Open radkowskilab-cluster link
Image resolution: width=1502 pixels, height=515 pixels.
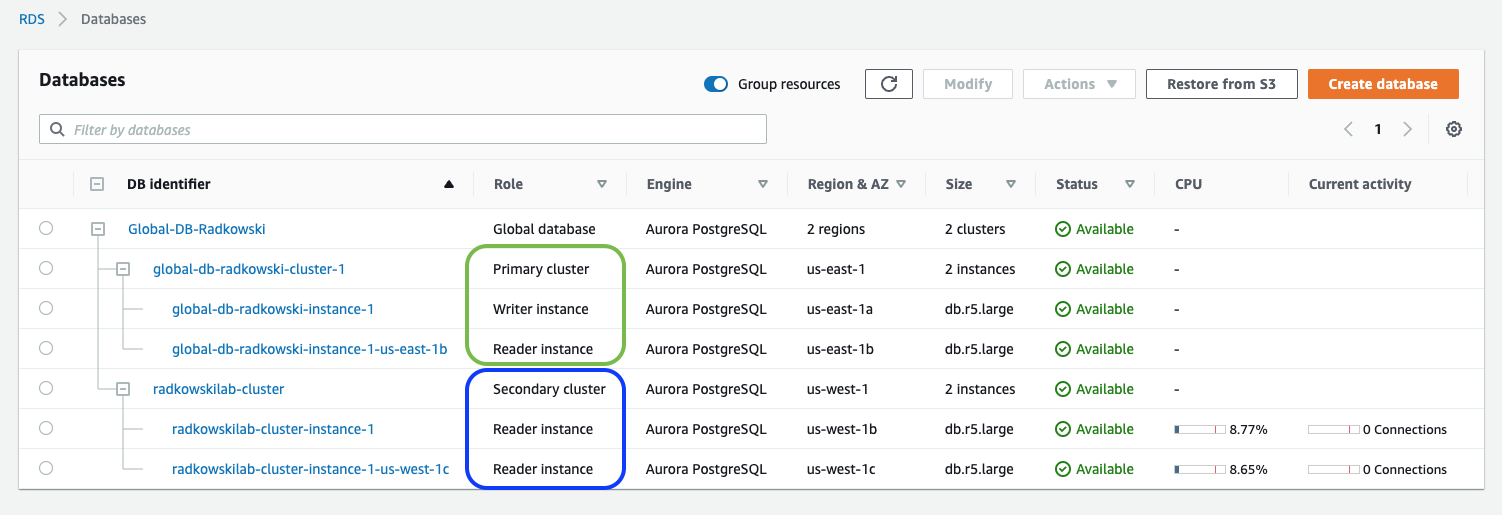click(218, 389)
